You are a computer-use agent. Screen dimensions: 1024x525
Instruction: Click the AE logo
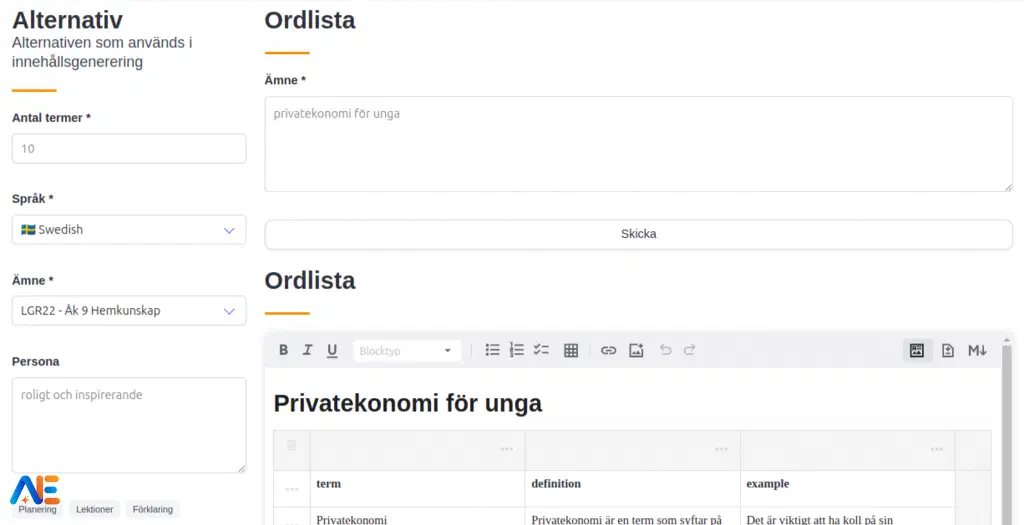coord(35,490)
